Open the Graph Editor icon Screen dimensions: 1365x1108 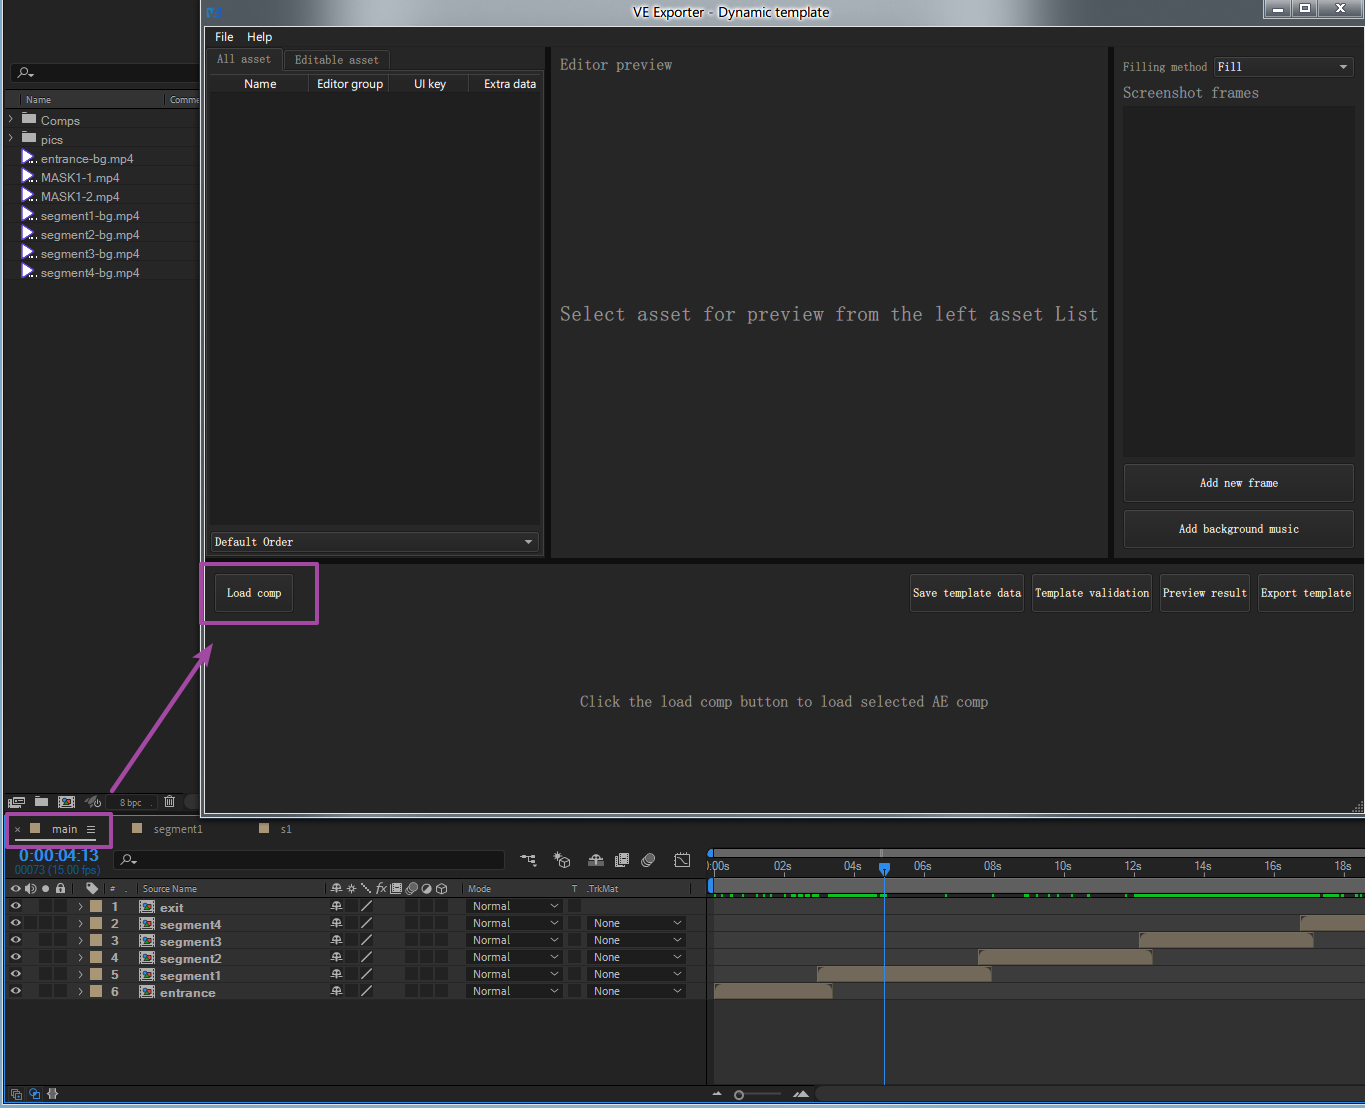point(682,860)
